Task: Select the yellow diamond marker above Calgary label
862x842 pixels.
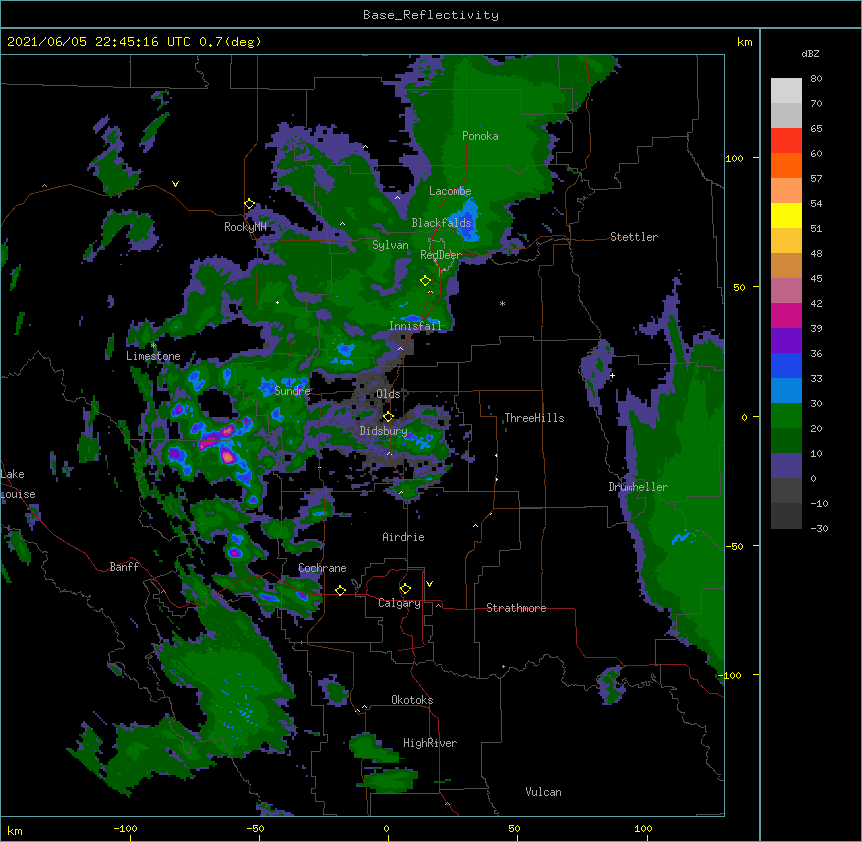Action: (405, 589)
